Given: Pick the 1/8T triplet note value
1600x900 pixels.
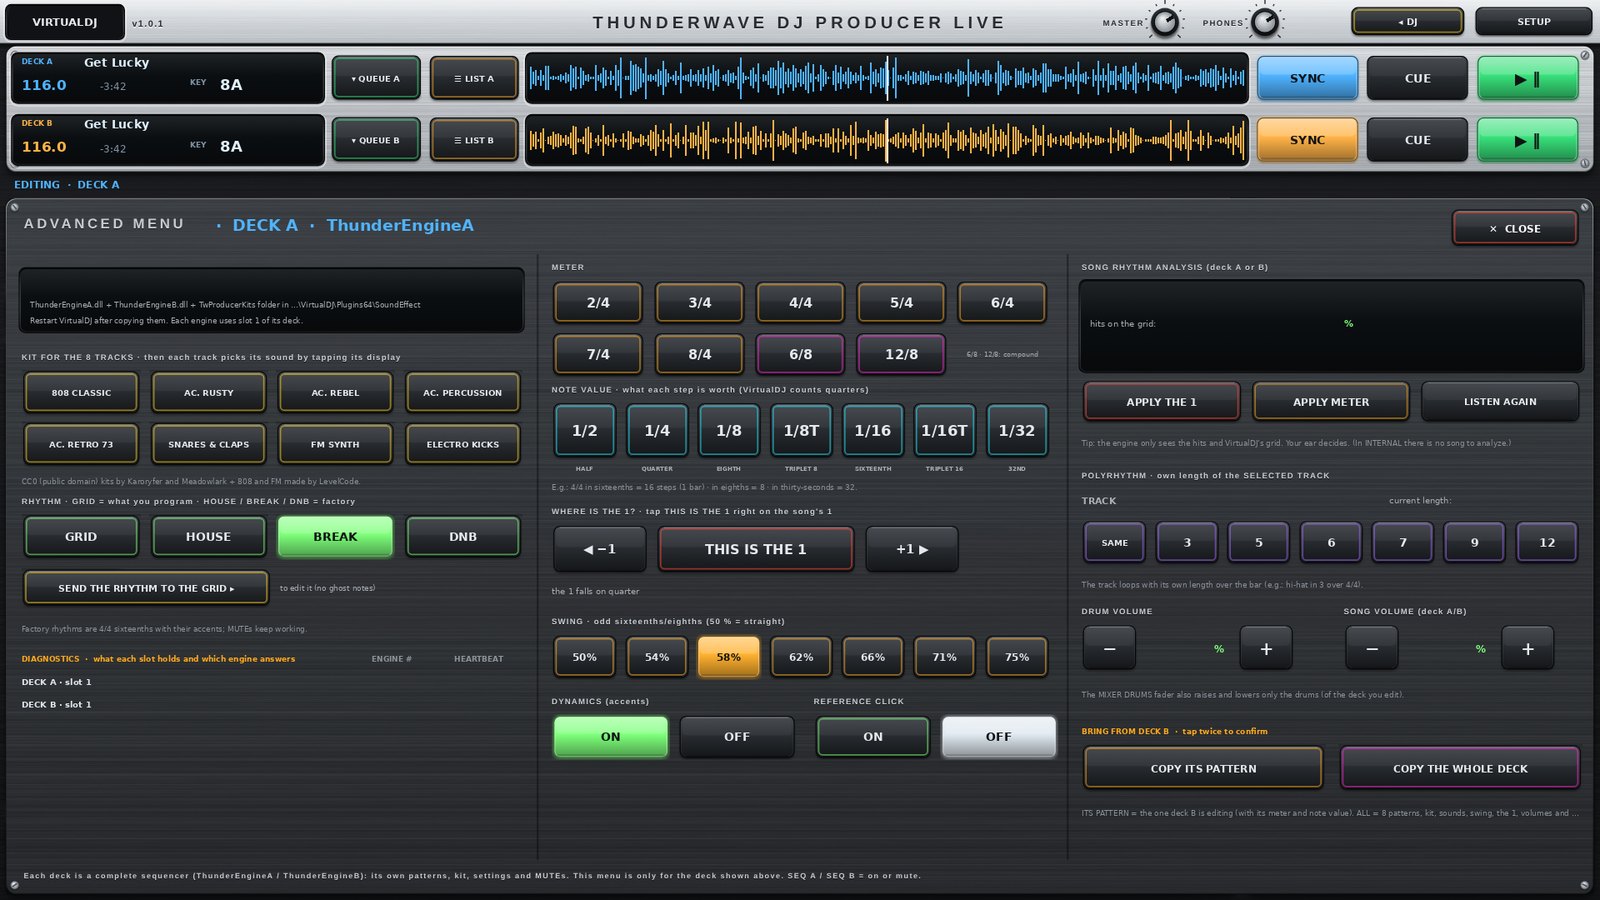Looking at the screenshot, I should [801, 430].
